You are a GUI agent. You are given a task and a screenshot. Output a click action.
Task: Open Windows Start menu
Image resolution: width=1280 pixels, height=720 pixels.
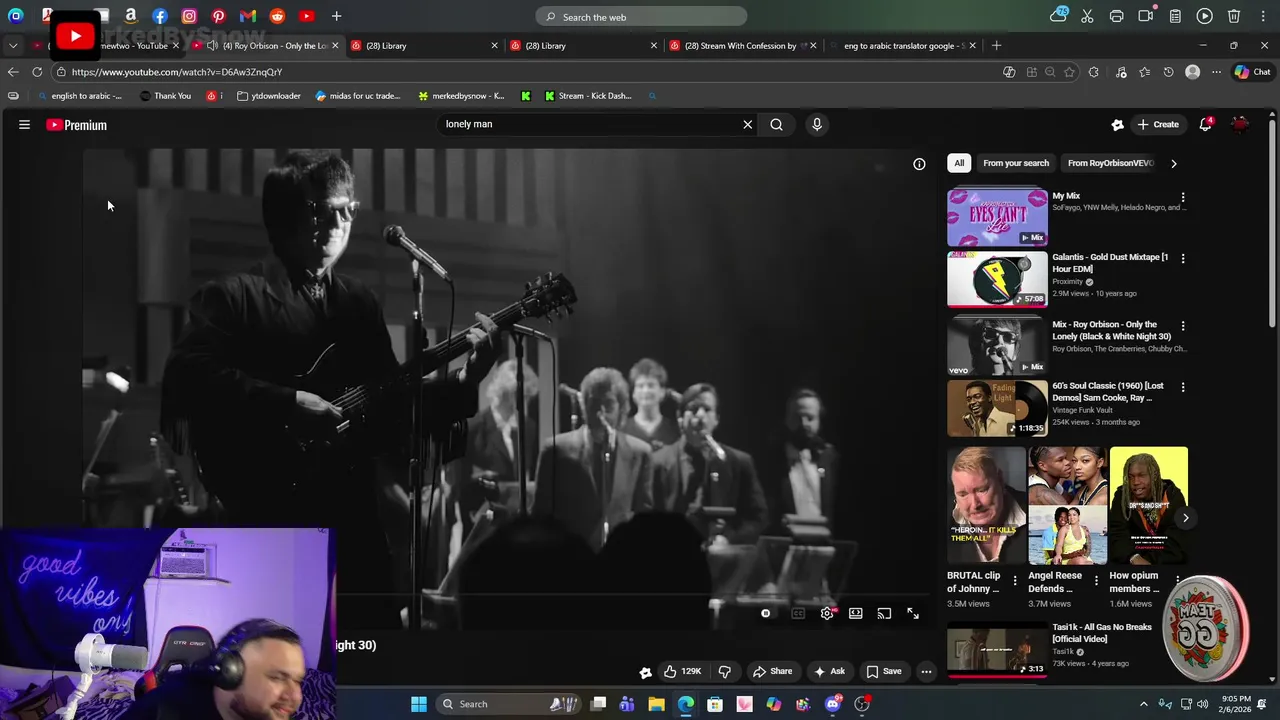(419, 704)
